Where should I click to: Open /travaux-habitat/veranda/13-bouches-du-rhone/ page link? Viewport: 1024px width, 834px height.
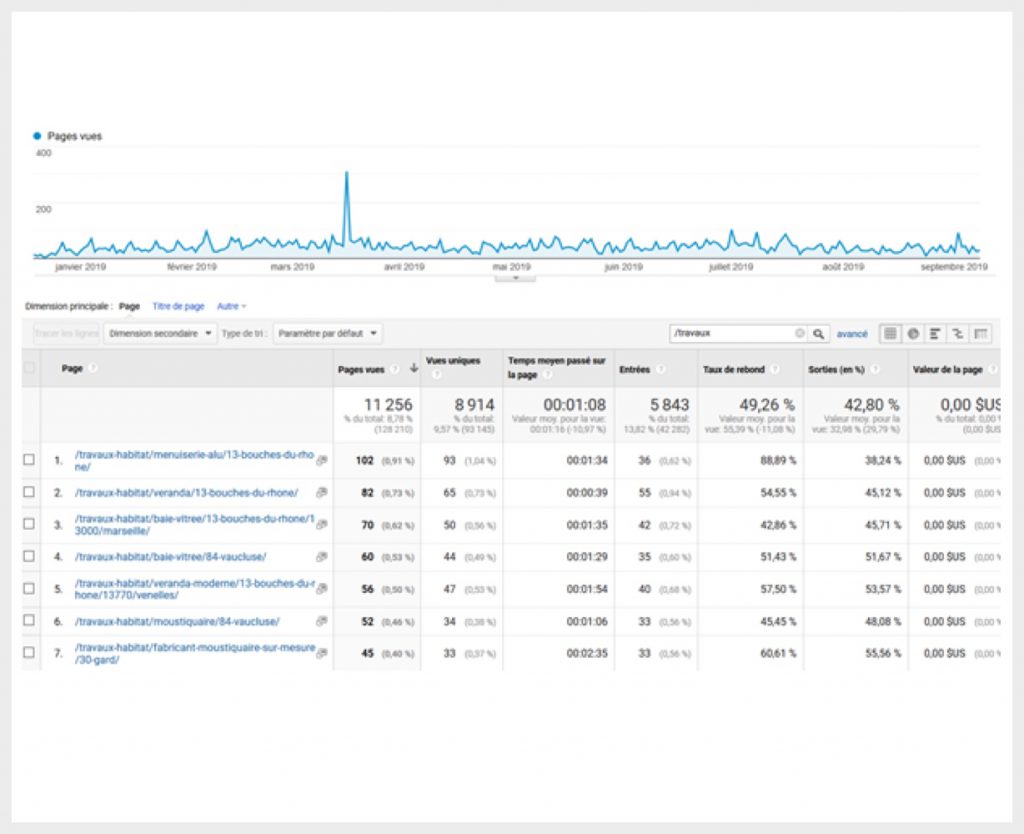[x=186, y=493]
